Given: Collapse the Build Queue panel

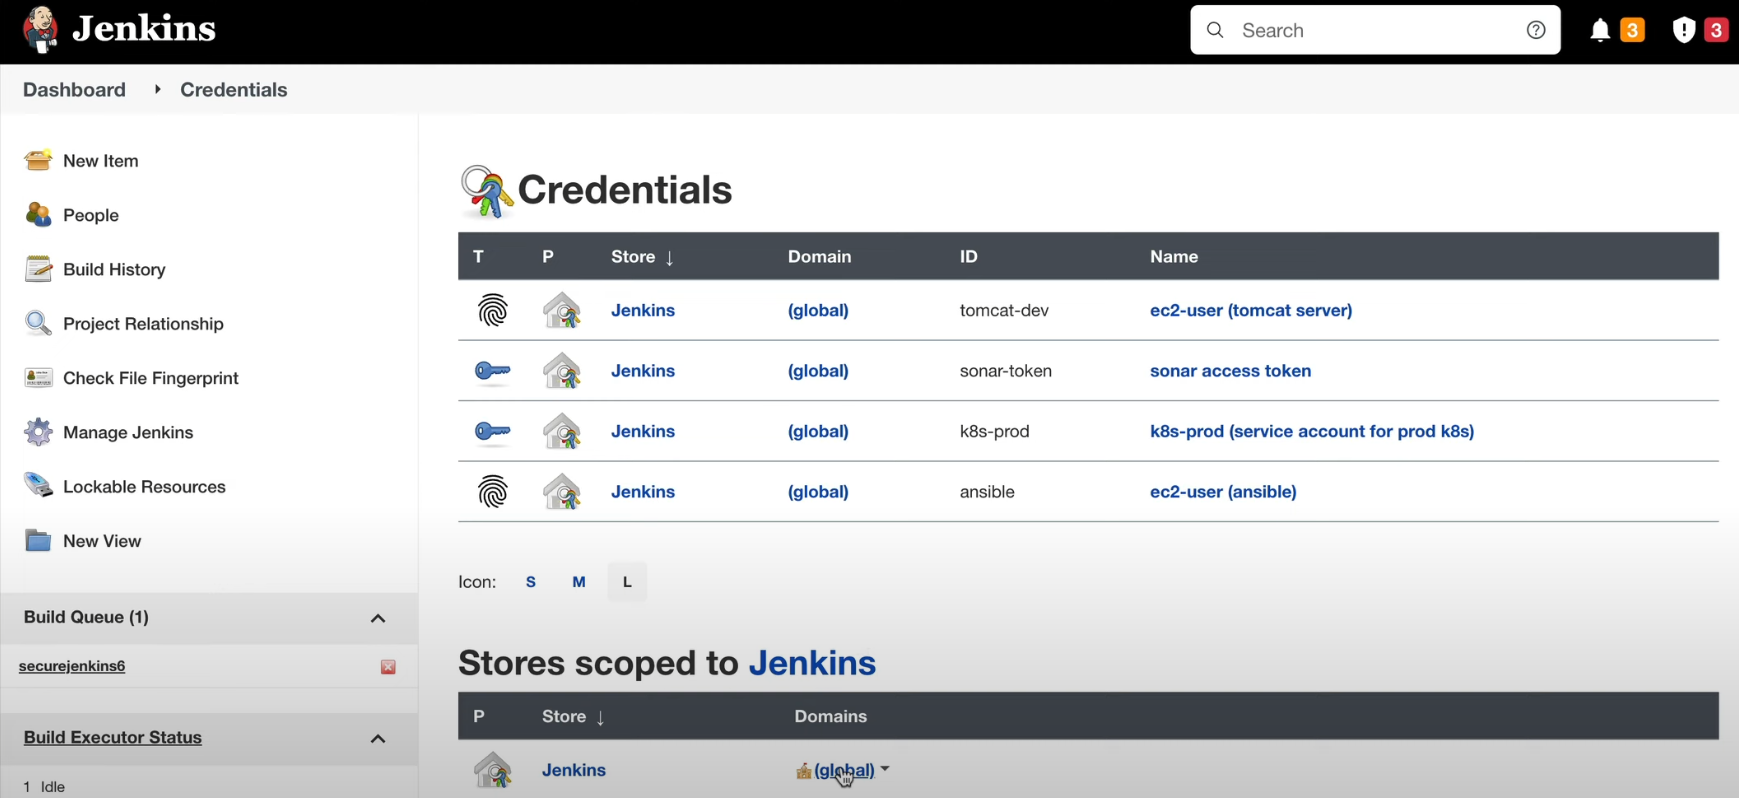Looking at the screenshot, I should click(378, 618).
